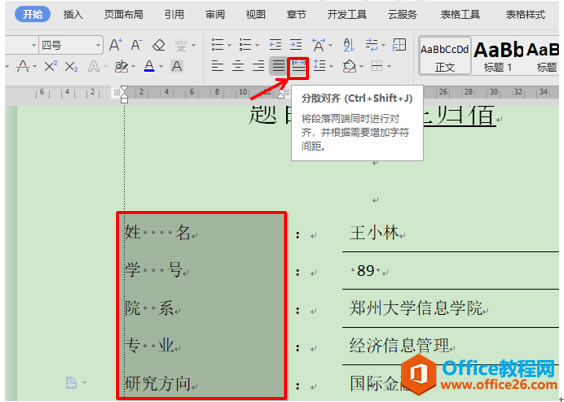Open the 视图 tab
Image resolution: width=564 pixels, height=402 pixels.
click(x=256, y=14)
